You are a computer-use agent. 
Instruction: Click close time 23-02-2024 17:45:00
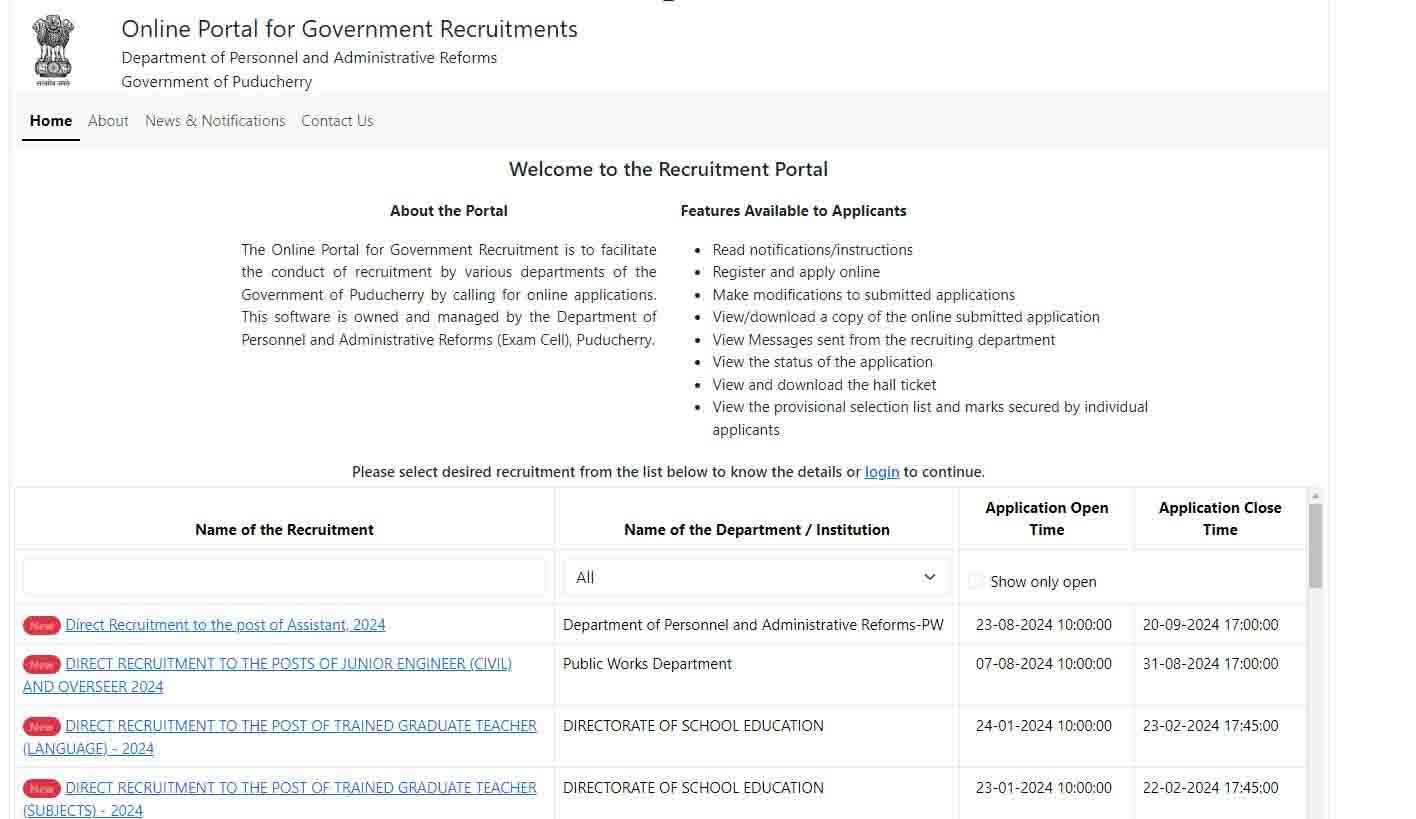(1211, 726)
